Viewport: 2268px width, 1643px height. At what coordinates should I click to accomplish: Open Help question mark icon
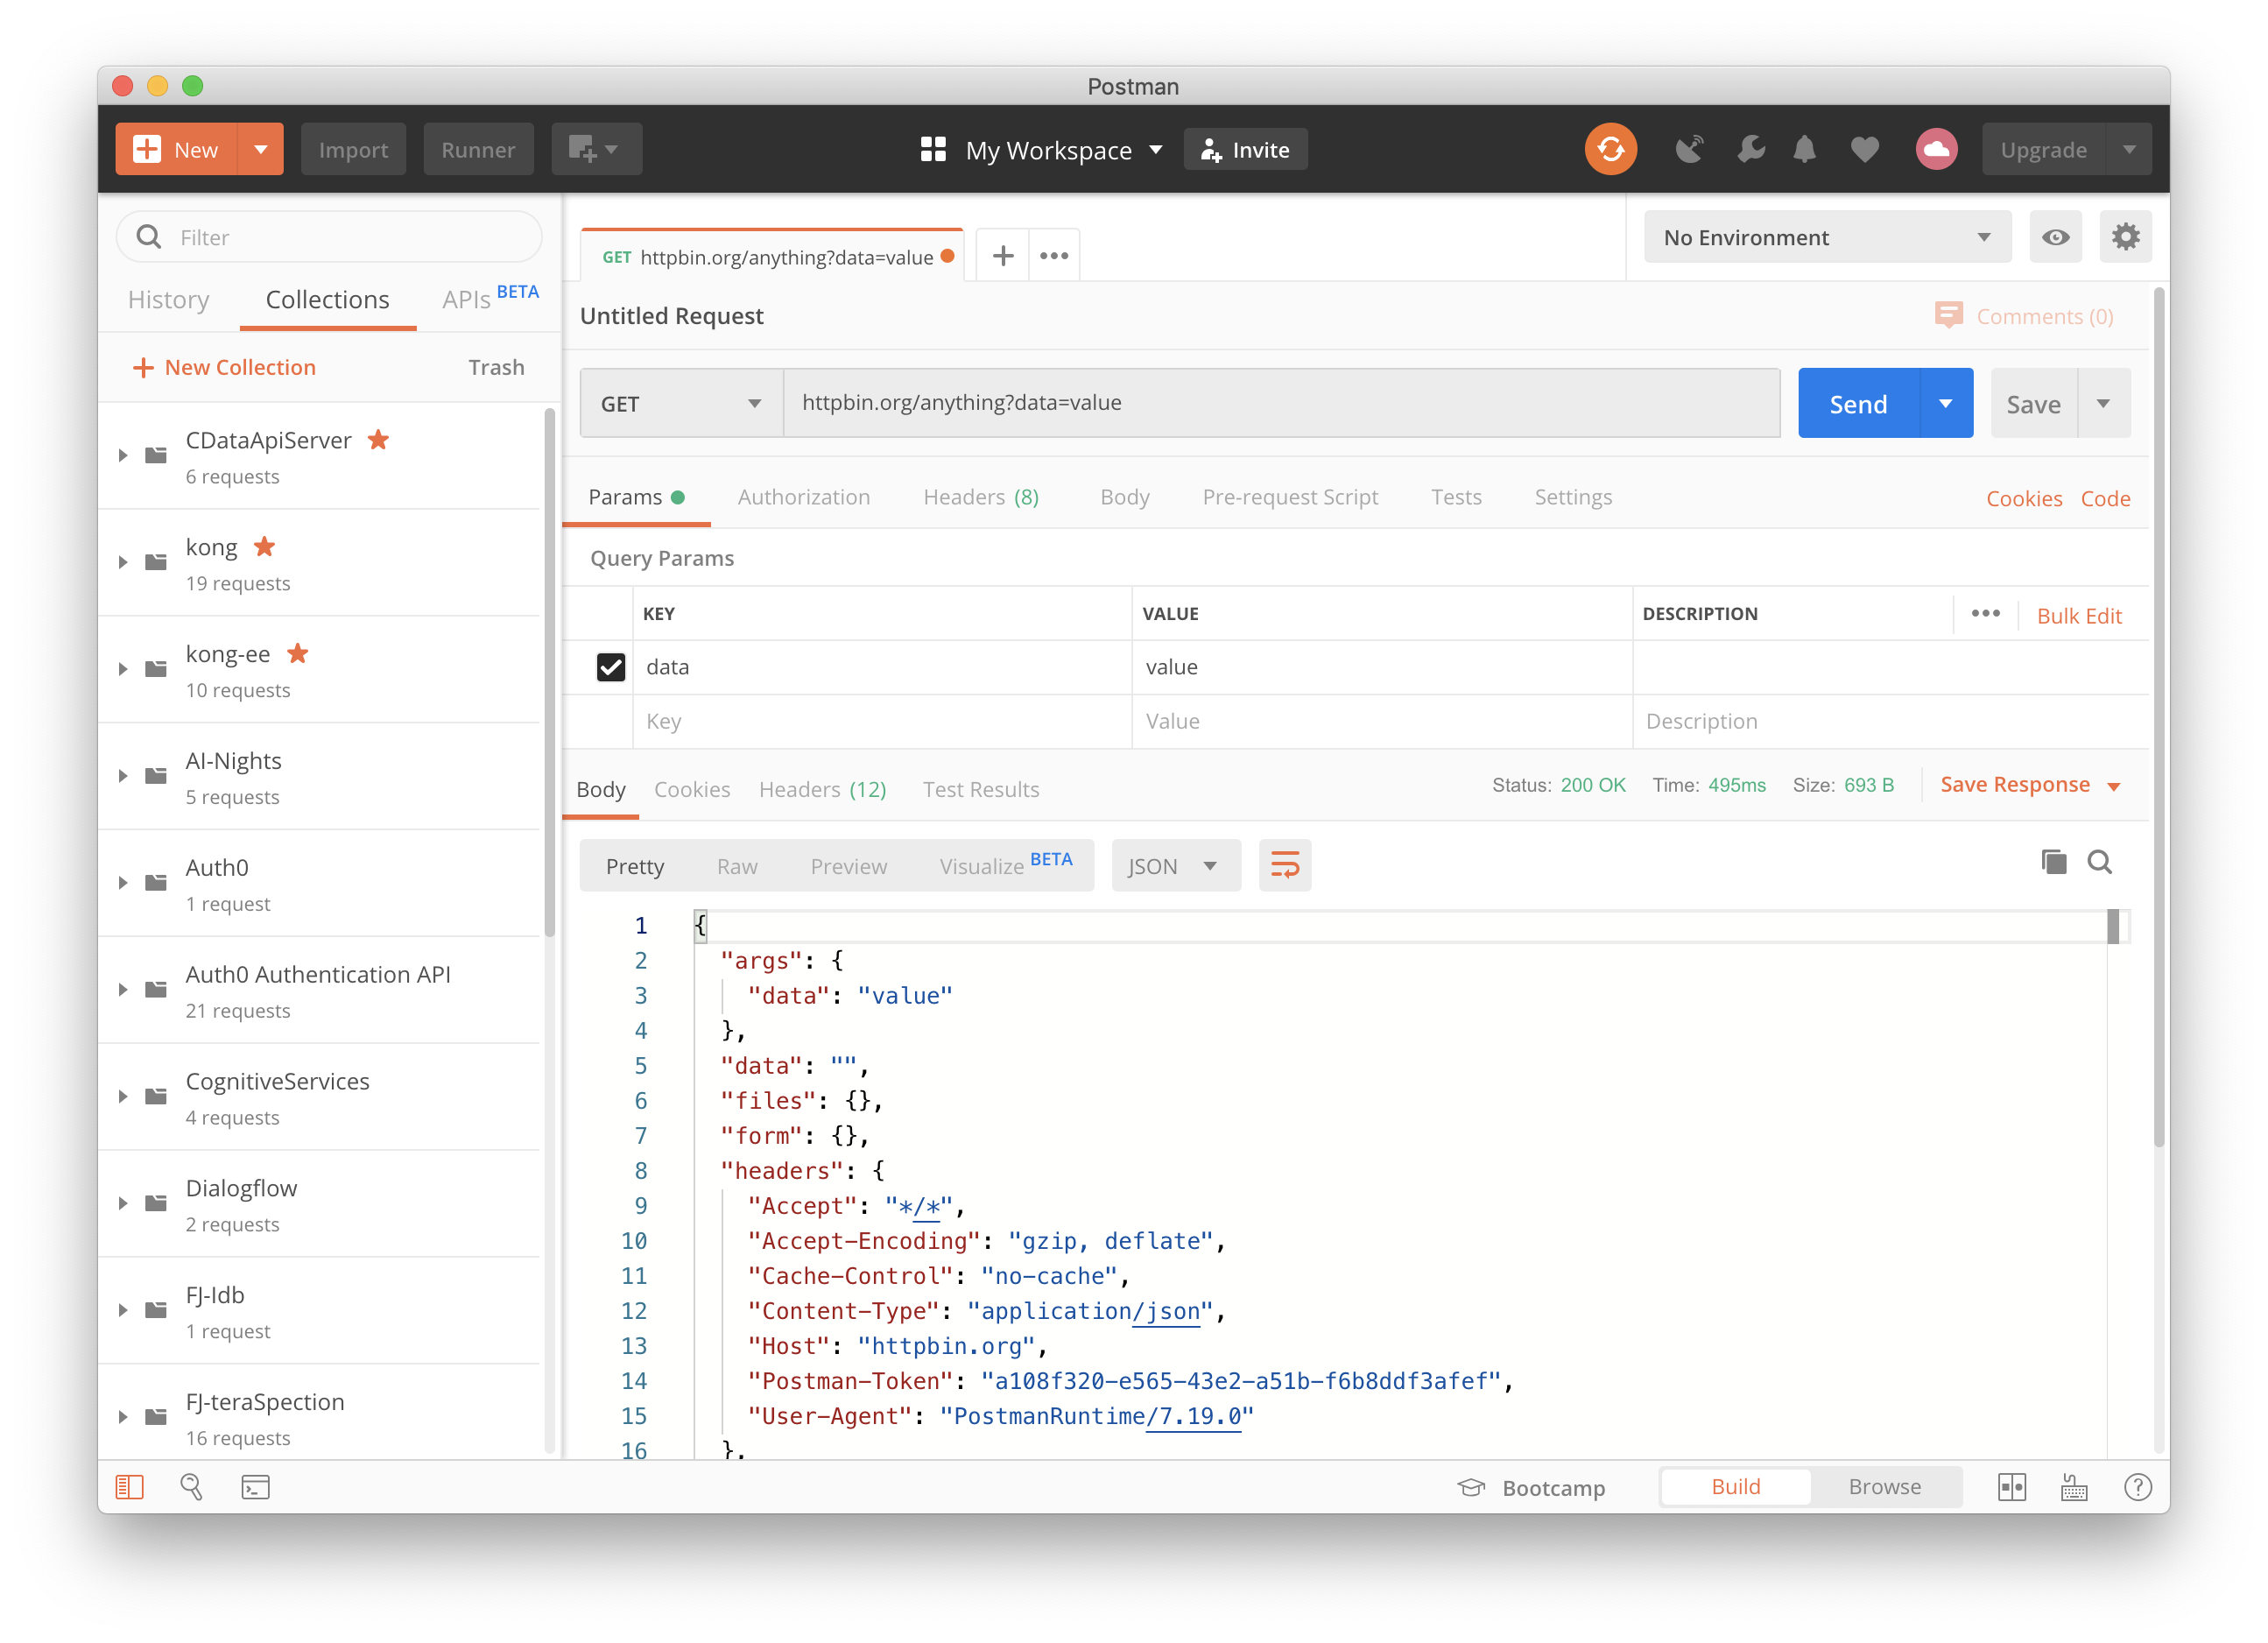tap(2137, 1487)
